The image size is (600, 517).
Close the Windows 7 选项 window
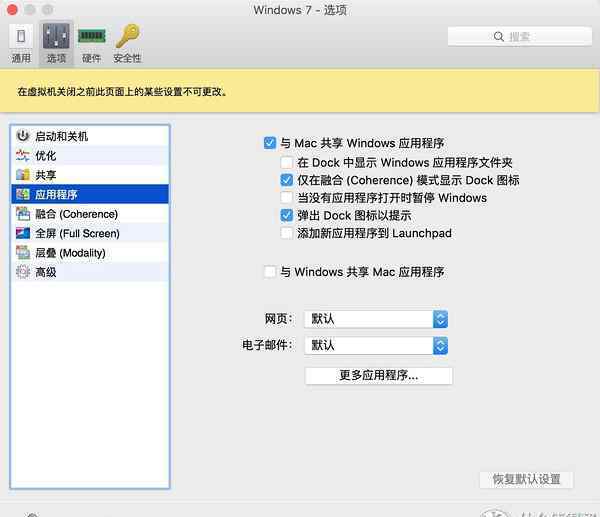coord(12,10)
